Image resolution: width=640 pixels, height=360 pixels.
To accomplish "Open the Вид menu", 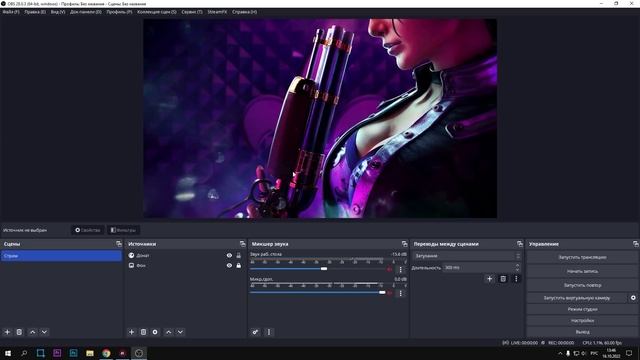I will [58, 12].
